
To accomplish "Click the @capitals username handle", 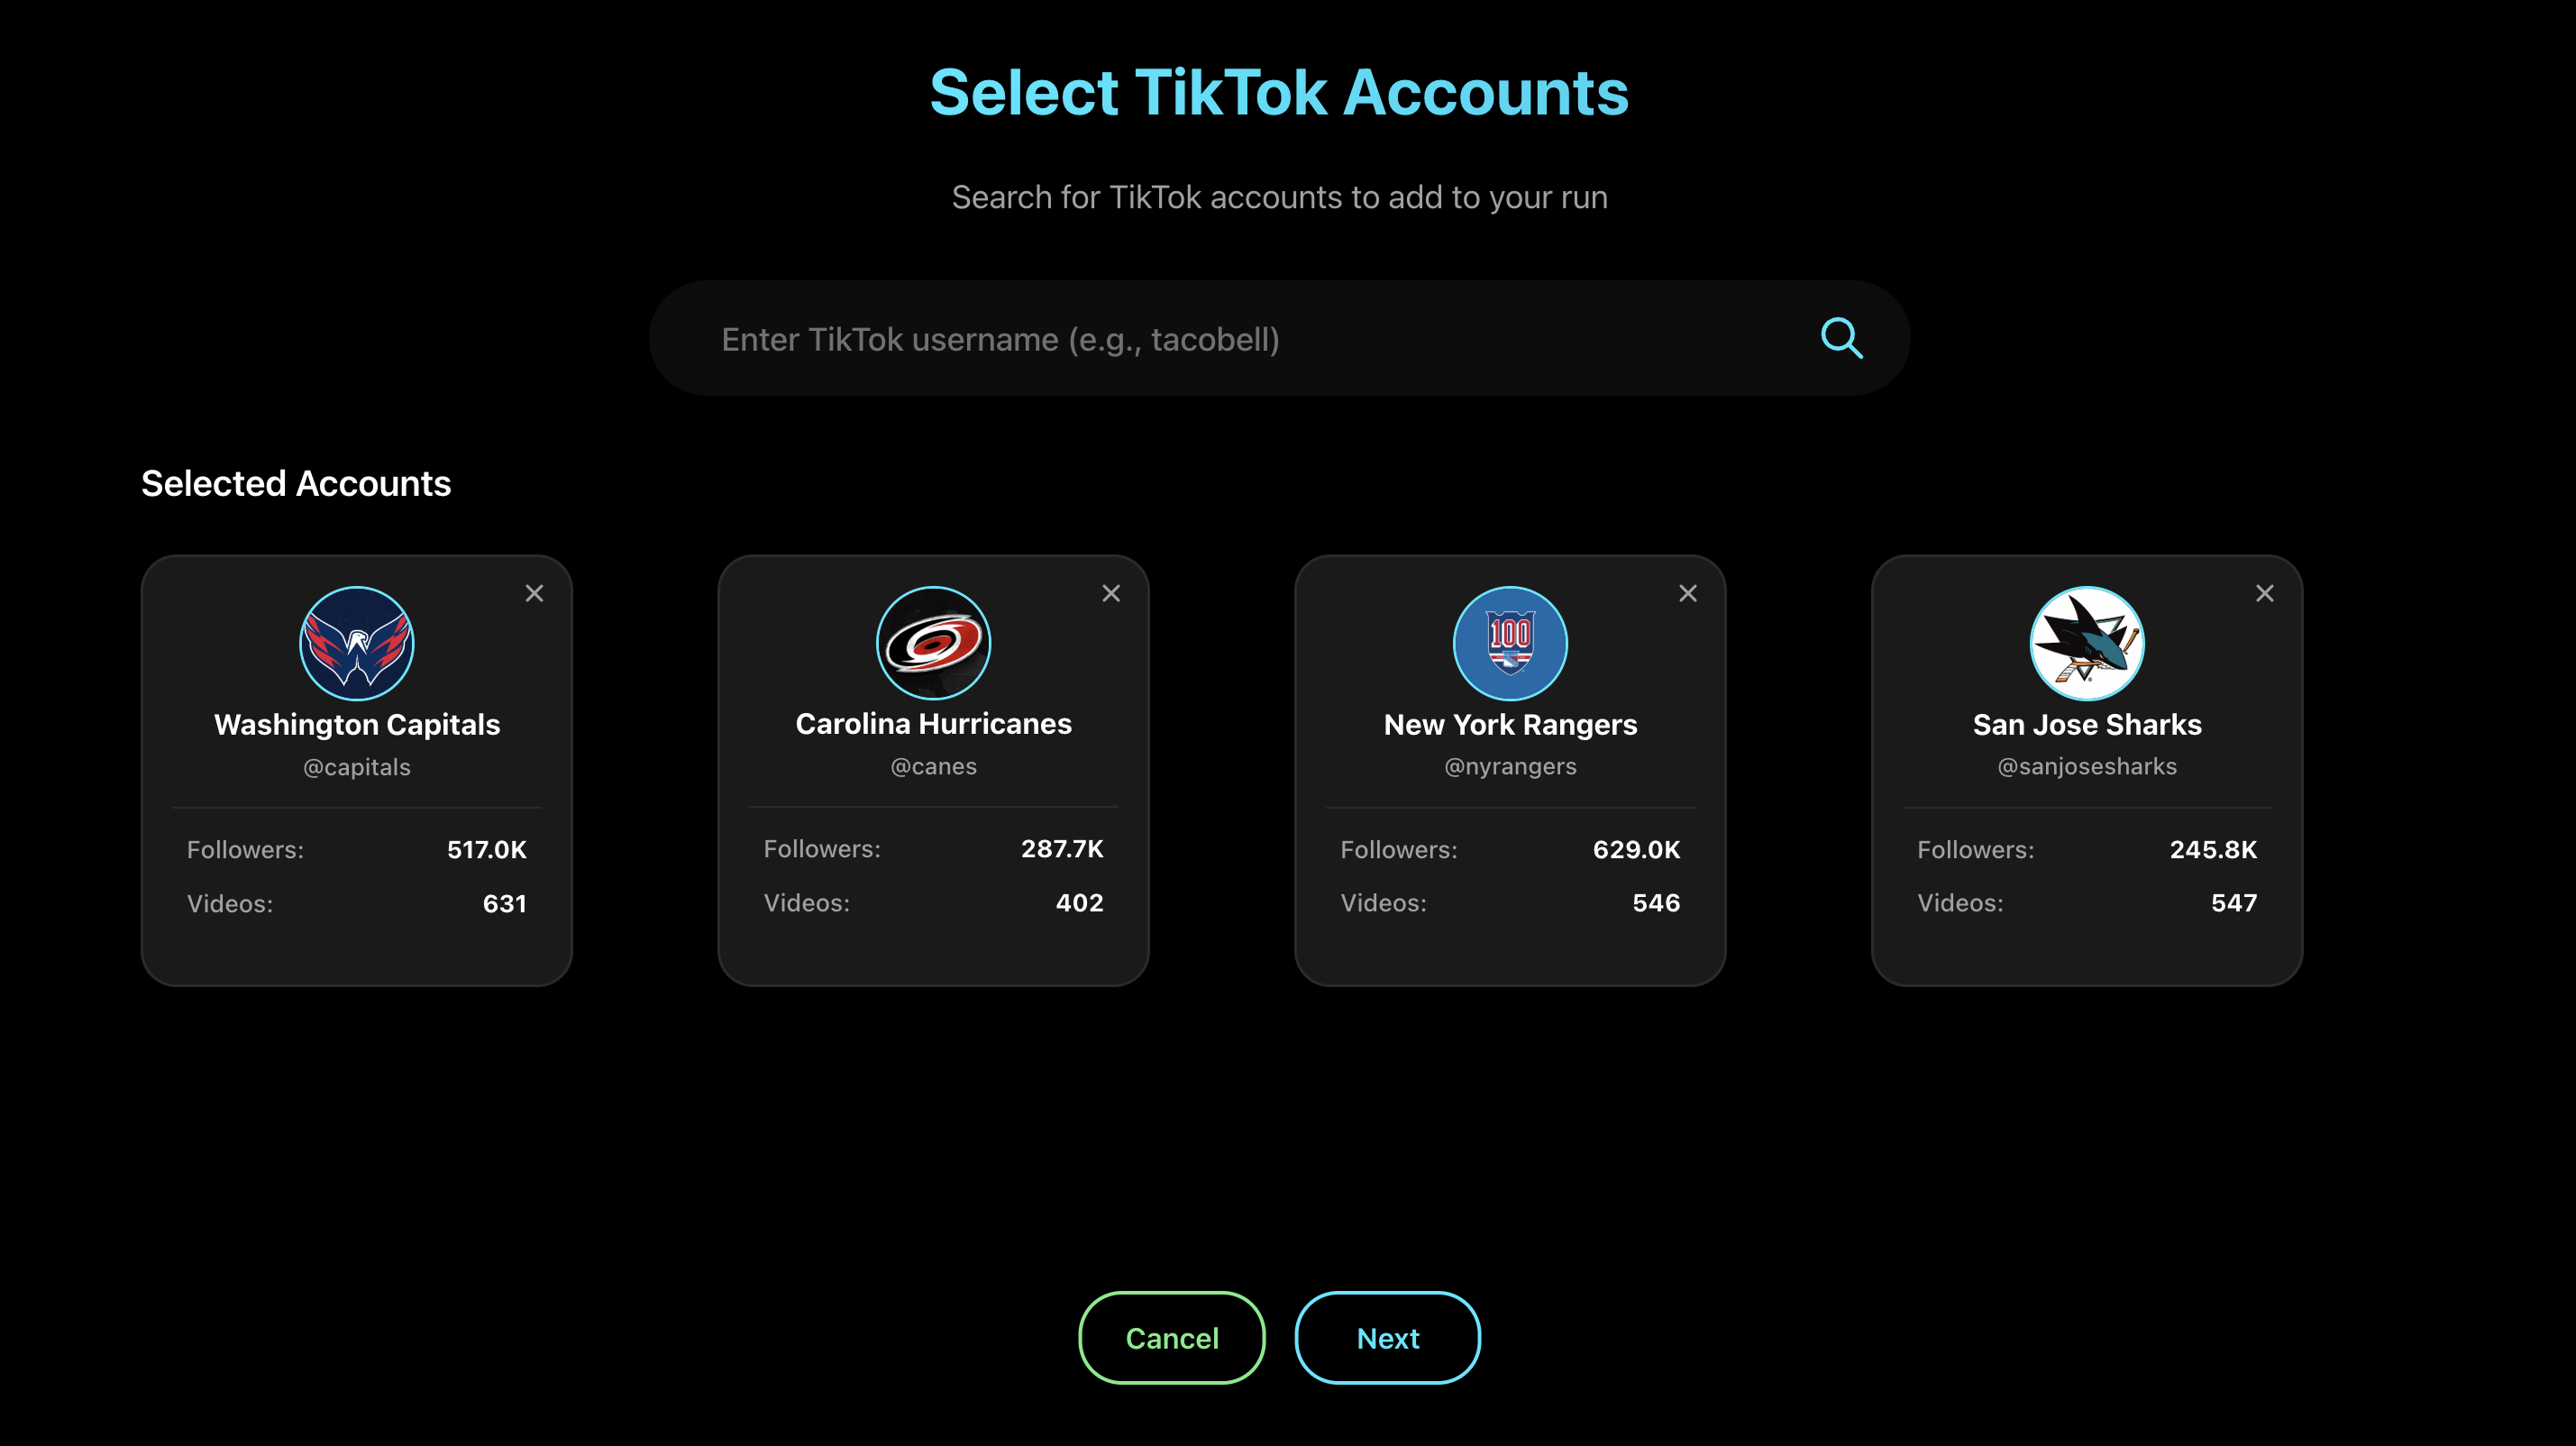I will click(356, 767).
